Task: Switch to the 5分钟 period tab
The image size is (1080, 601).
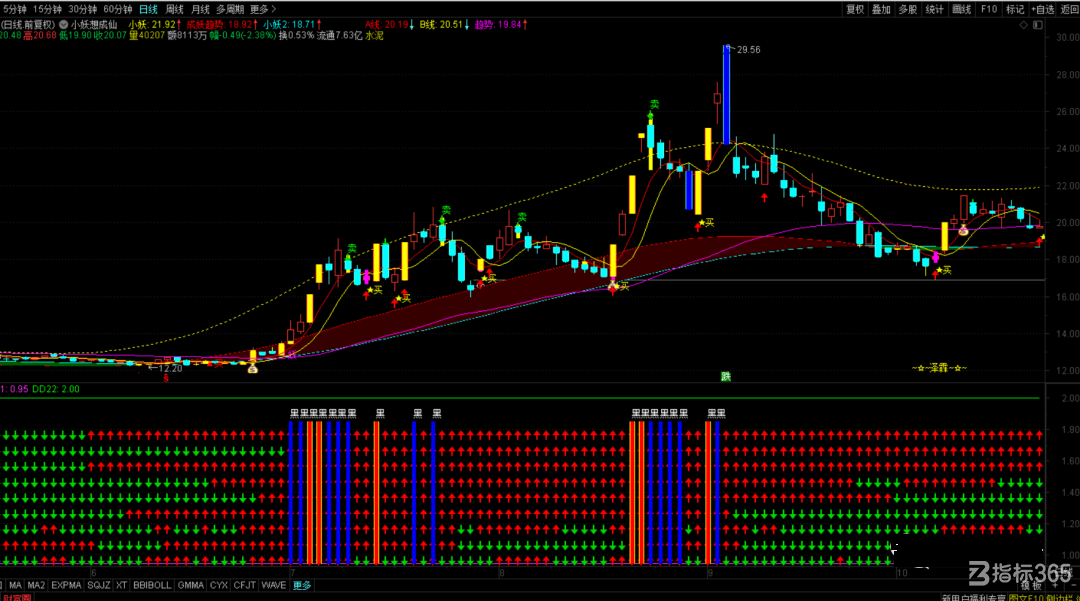Action: 14,9
